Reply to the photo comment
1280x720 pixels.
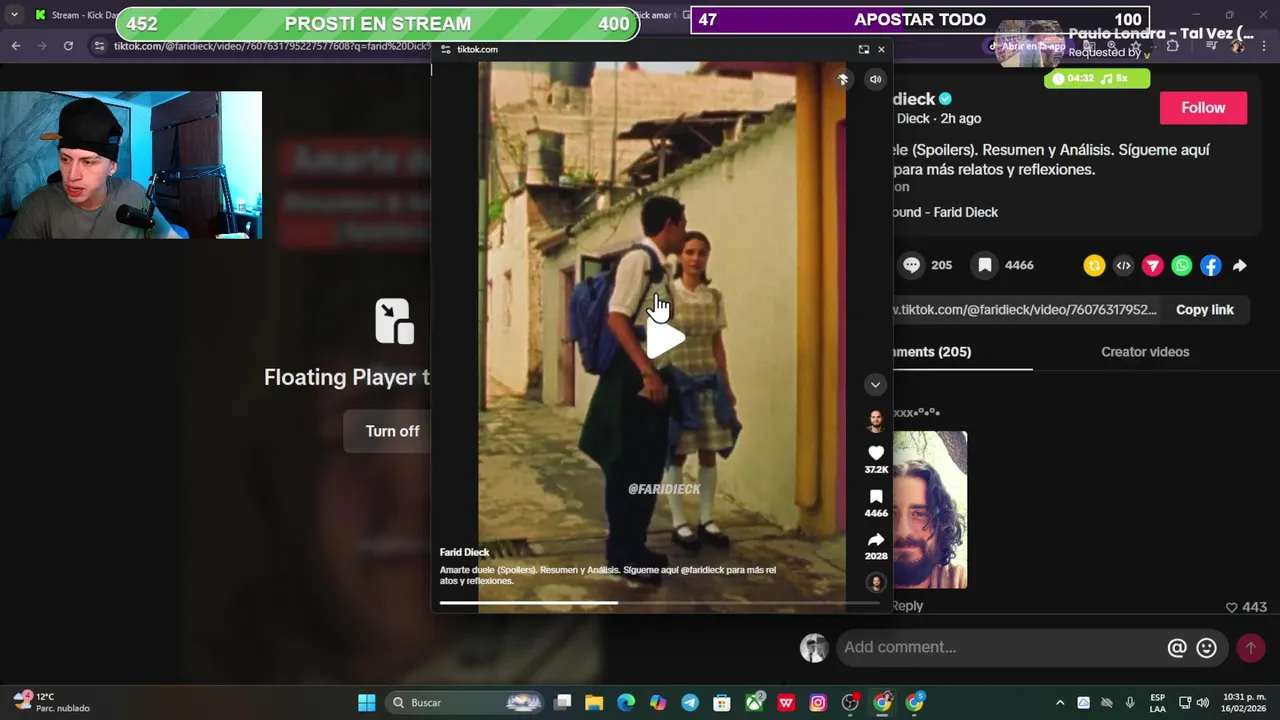[x=907, y=606]
